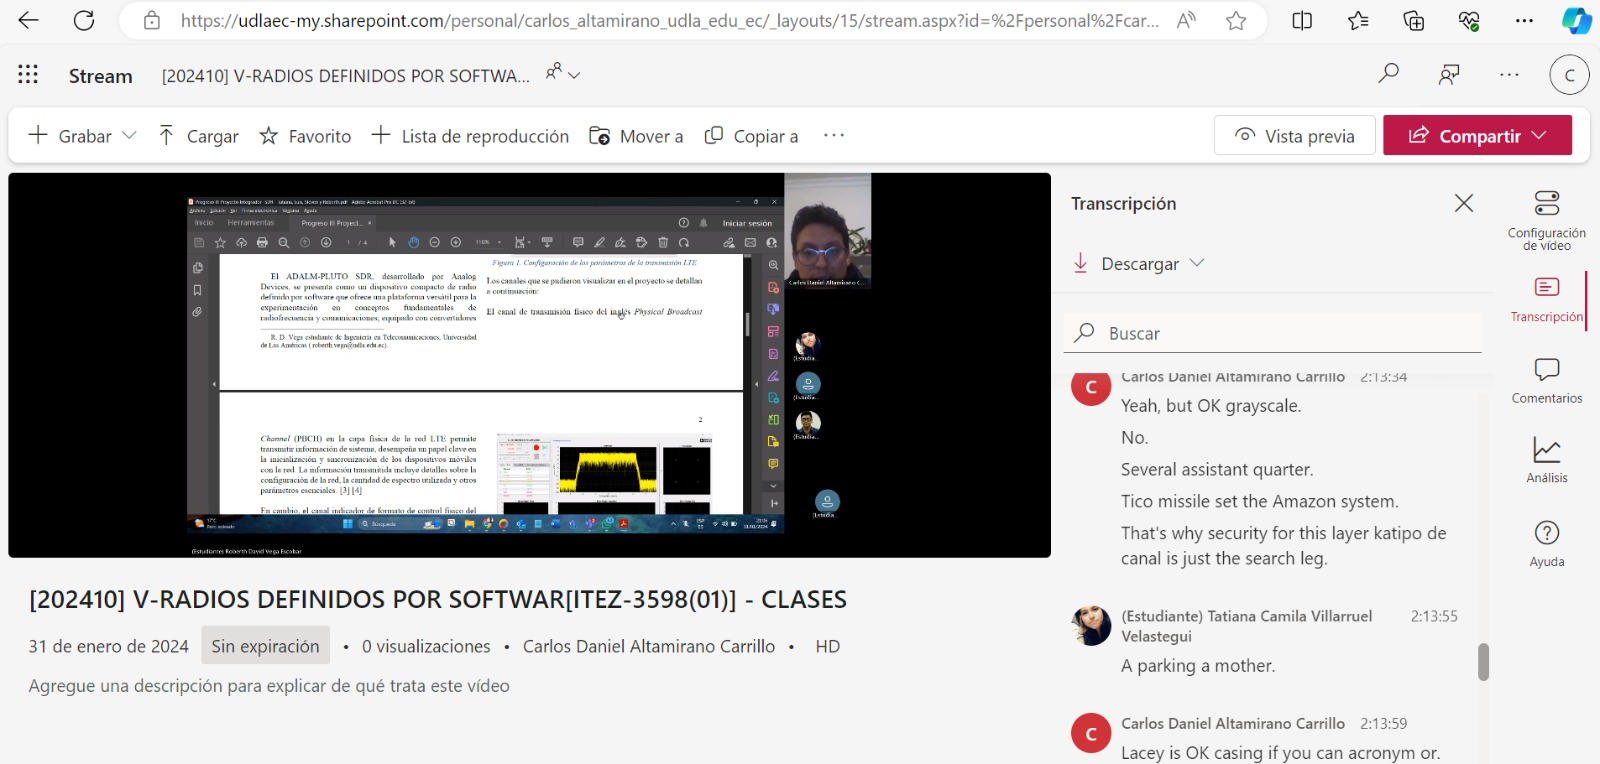Viewport: 1600px width, 764px height.
Task: Expand the Descargar transcript dropdown
Action: tap(1197, 263)
